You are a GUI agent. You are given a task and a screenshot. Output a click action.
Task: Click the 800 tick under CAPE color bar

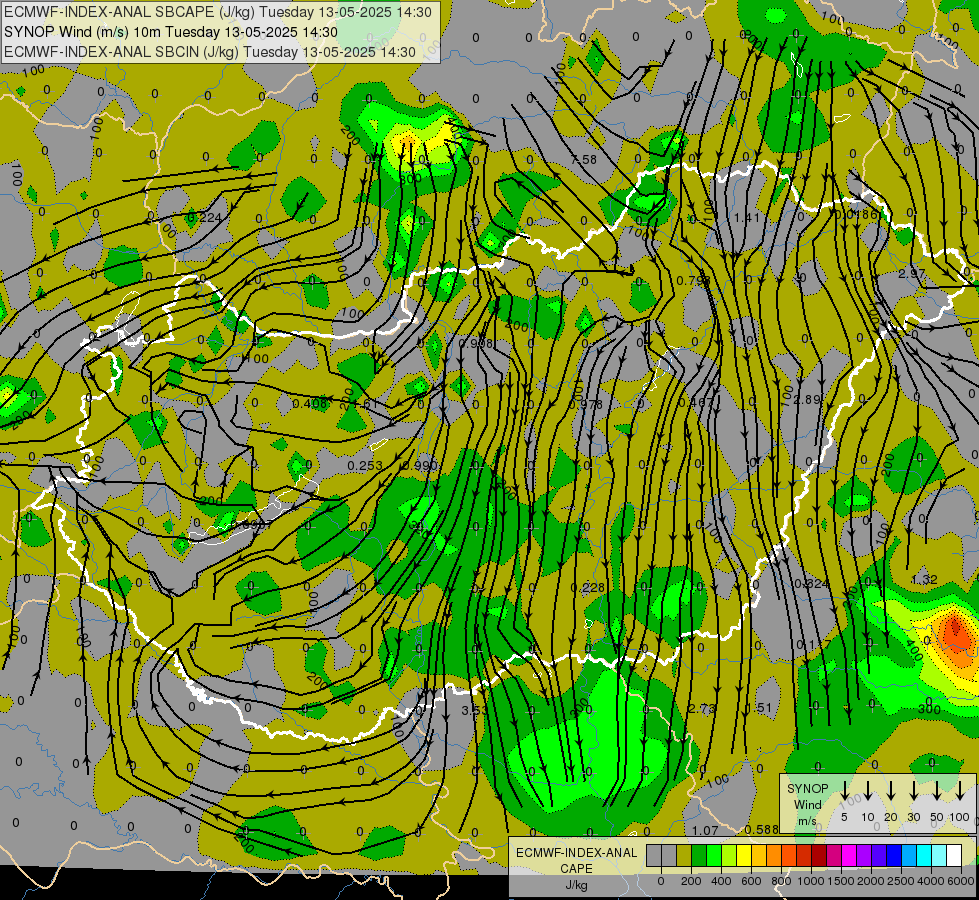click(781, 881)
